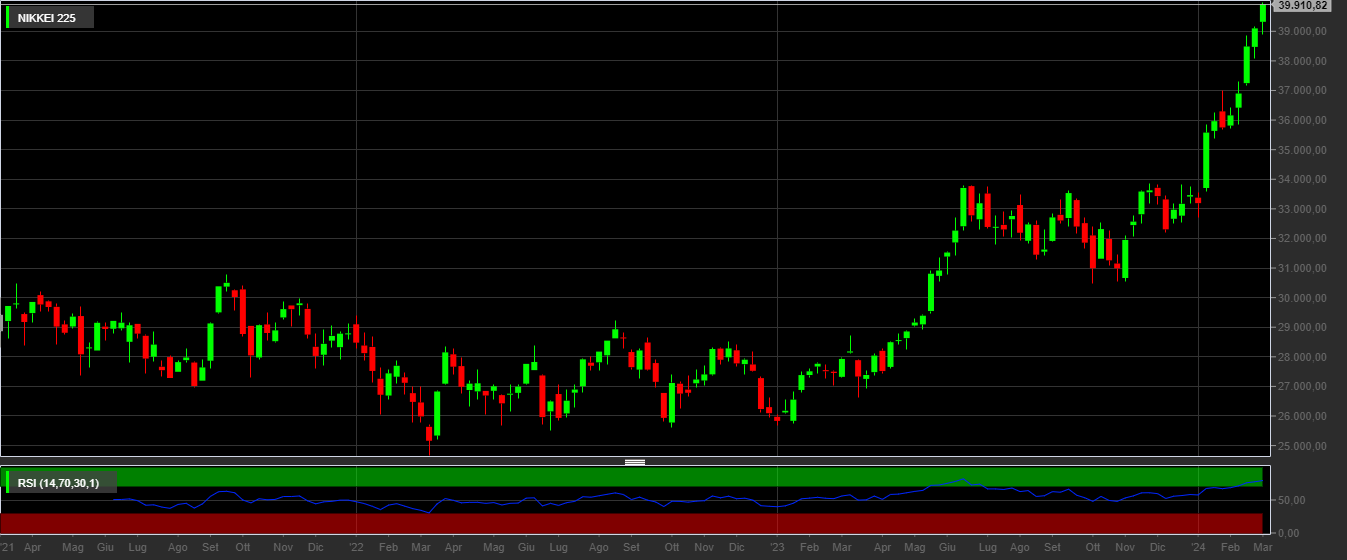Viewport: 1347px width, 560px height.
Task: Click the 31.000,00 price axis label
Action: [1302, 268]
